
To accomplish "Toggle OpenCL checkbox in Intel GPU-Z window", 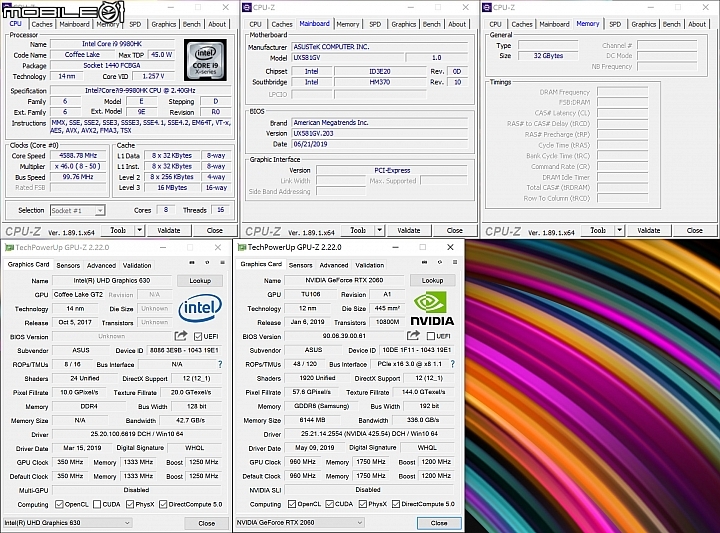I will click(x=59, y=504).
